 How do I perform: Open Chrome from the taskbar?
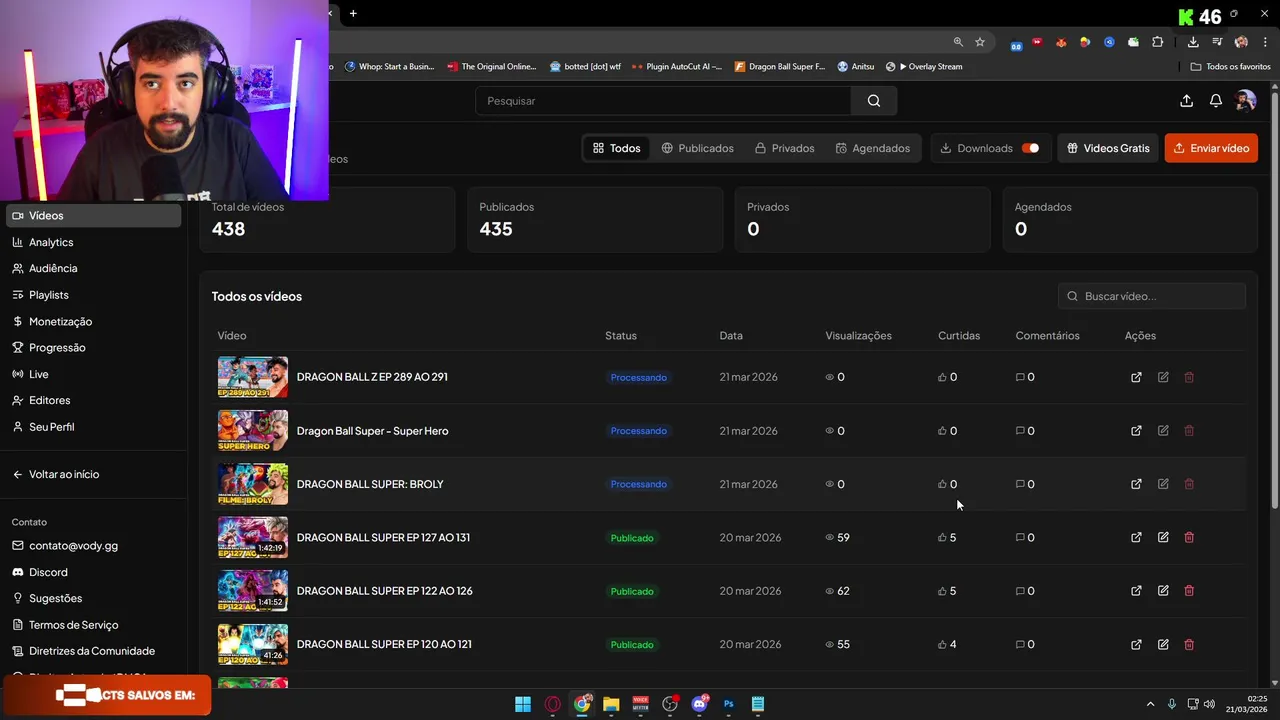pos(582,704)
